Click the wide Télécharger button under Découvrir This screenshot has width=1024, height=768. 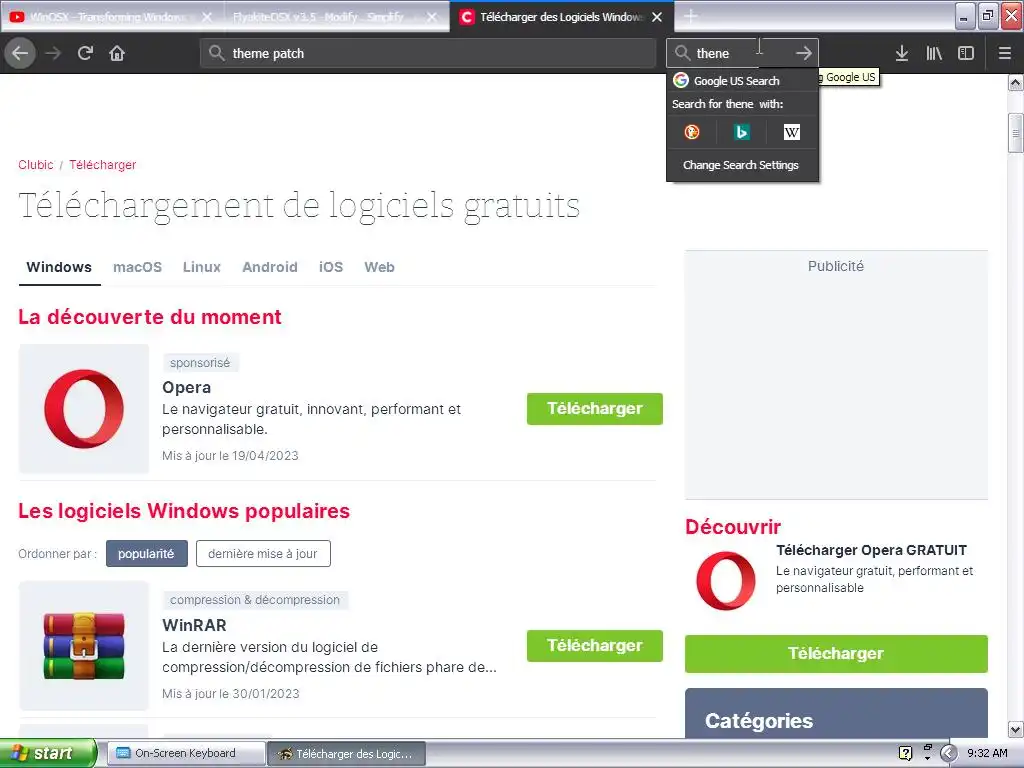tap(836, 654)
